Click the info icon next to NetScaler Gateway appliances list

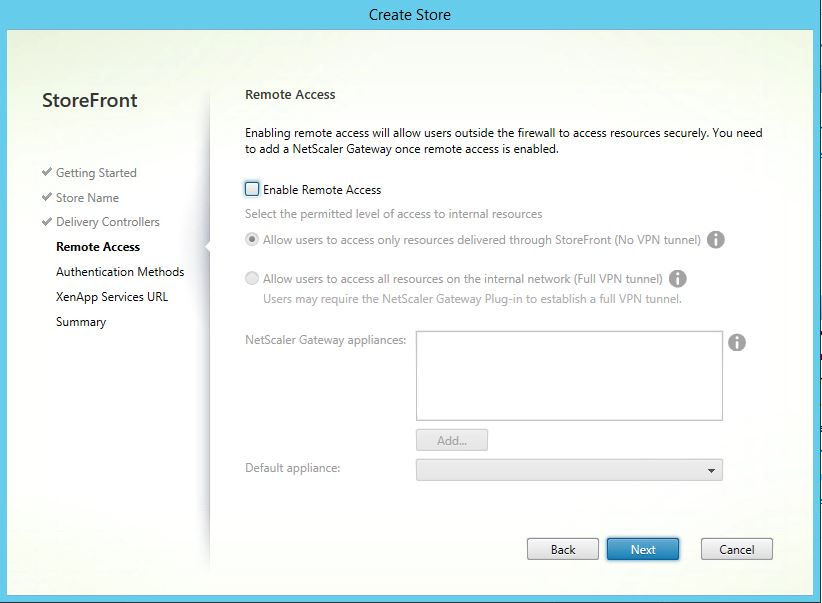tap(737, 342)
